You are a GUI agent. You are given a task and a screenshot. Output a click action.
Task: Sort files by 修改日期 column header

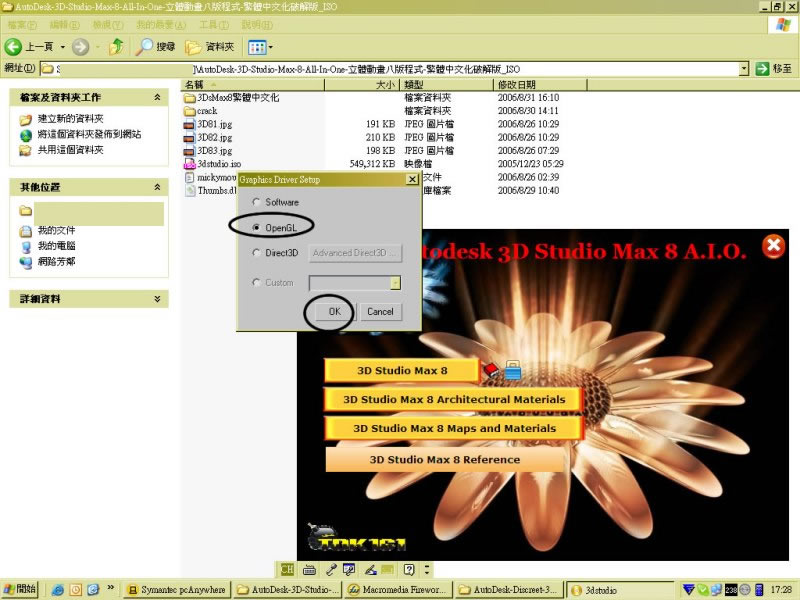click(x=540, y=85)
